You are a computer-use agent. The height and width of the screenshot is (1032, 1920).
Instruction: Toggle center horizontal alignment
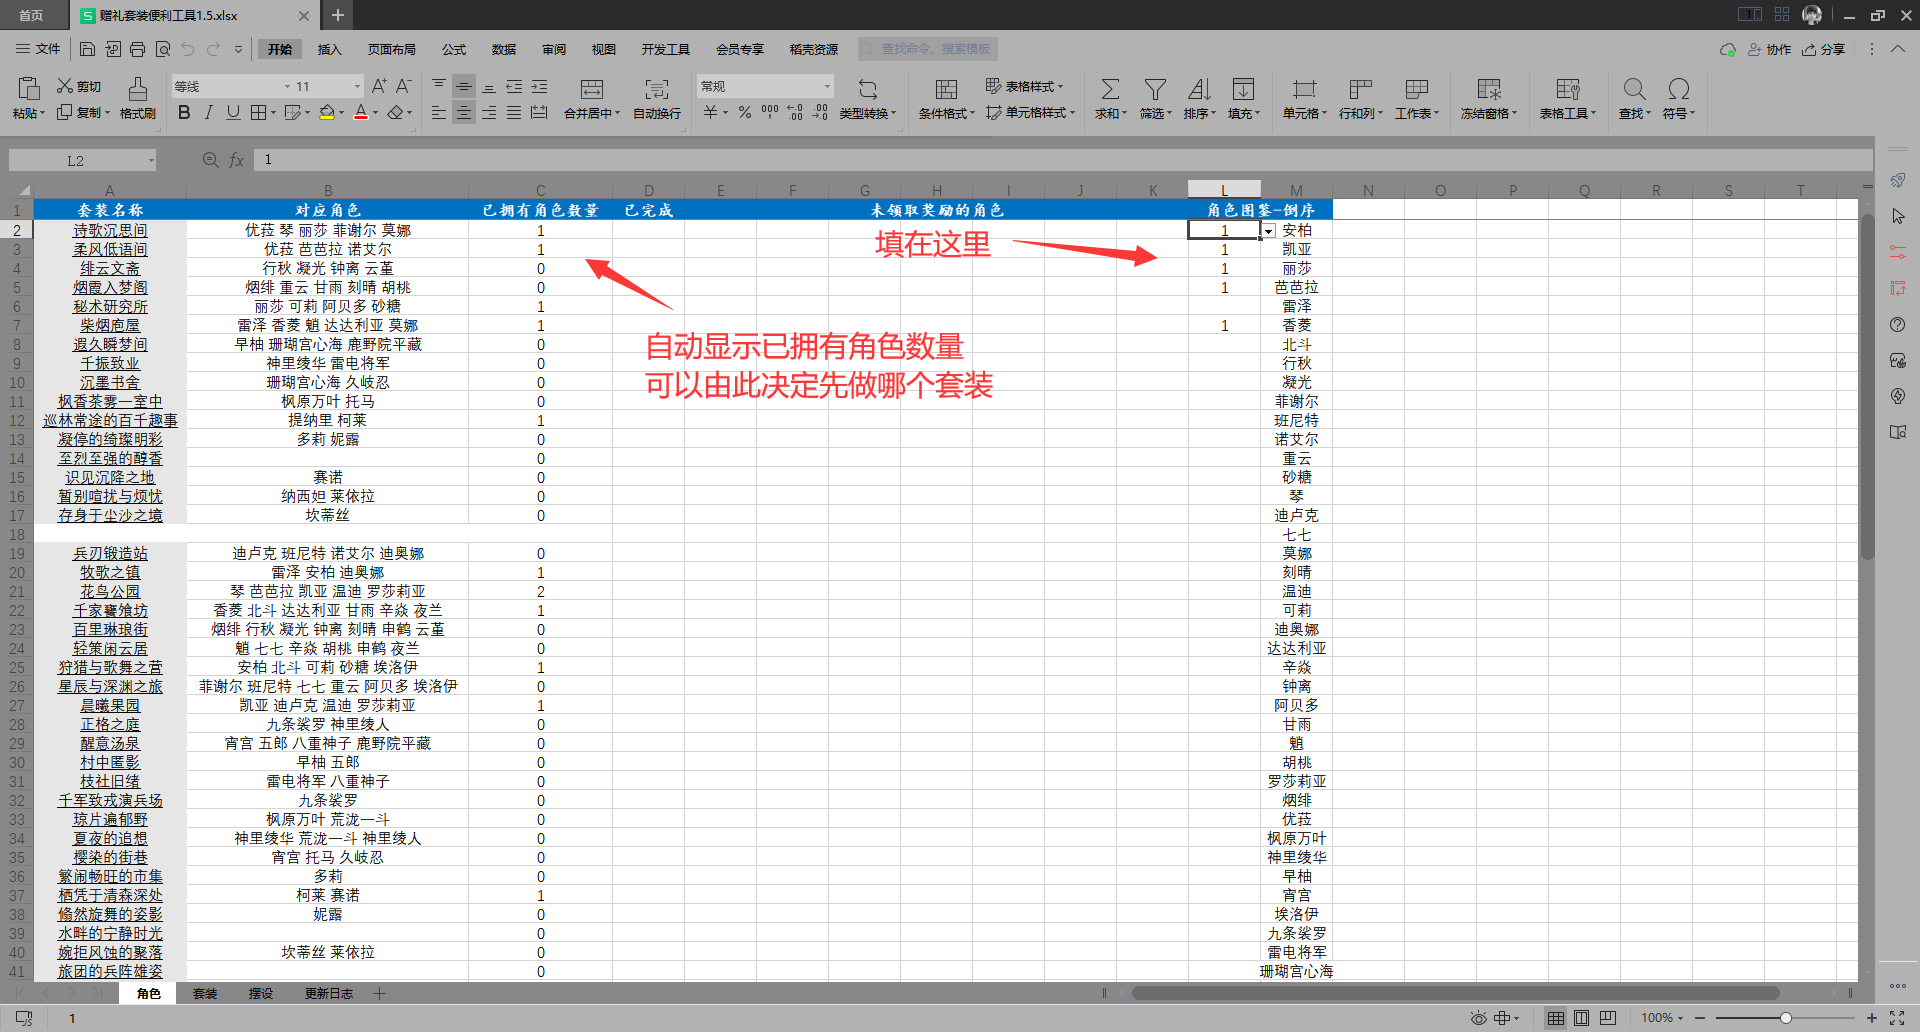(x=464, y=113)
